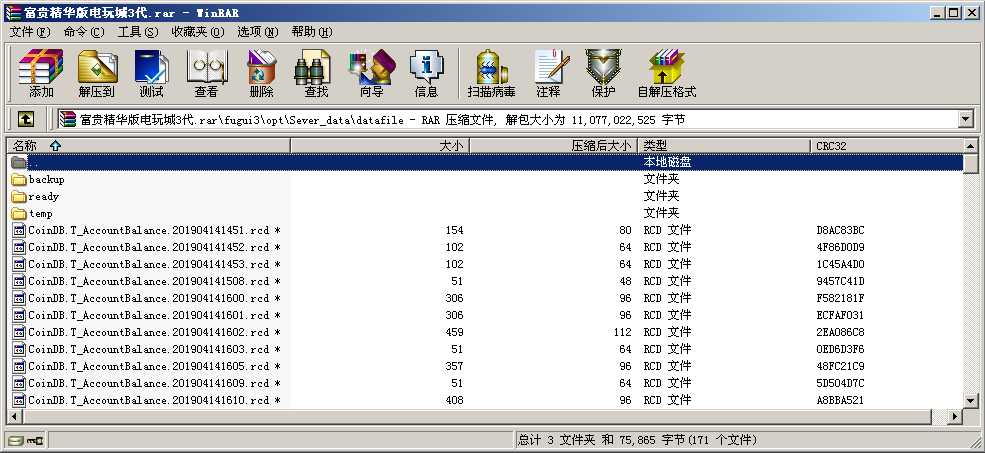
Task: Click CRC32 value 2EA086C8
Action: click(x=841, y=332)
